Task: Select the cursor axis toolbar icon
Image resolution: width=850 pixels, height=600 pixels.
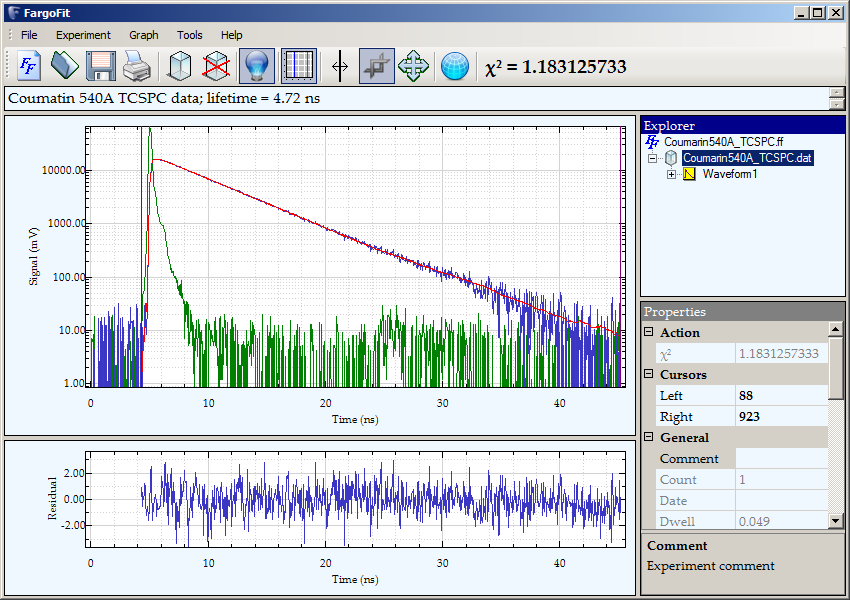Action: click(x=339, y=66)
